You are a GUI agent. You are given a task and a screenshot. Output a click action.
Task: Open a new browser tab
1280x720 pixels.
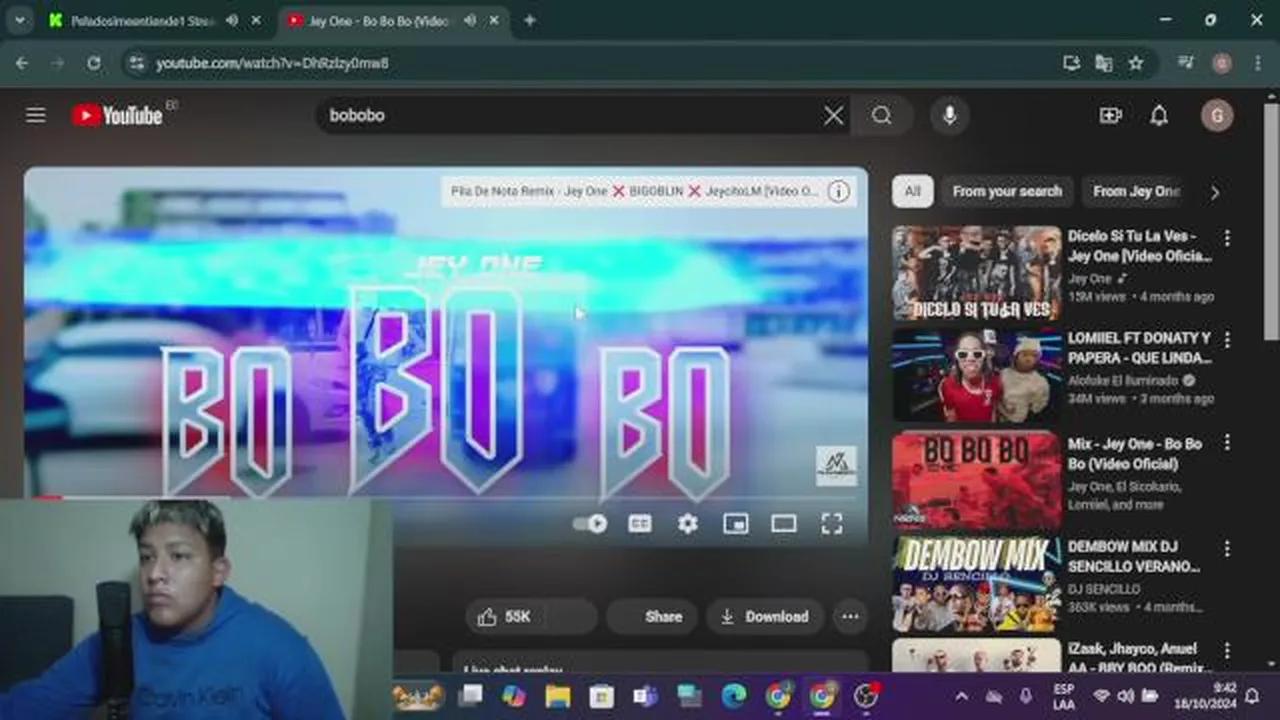[530, 20]
